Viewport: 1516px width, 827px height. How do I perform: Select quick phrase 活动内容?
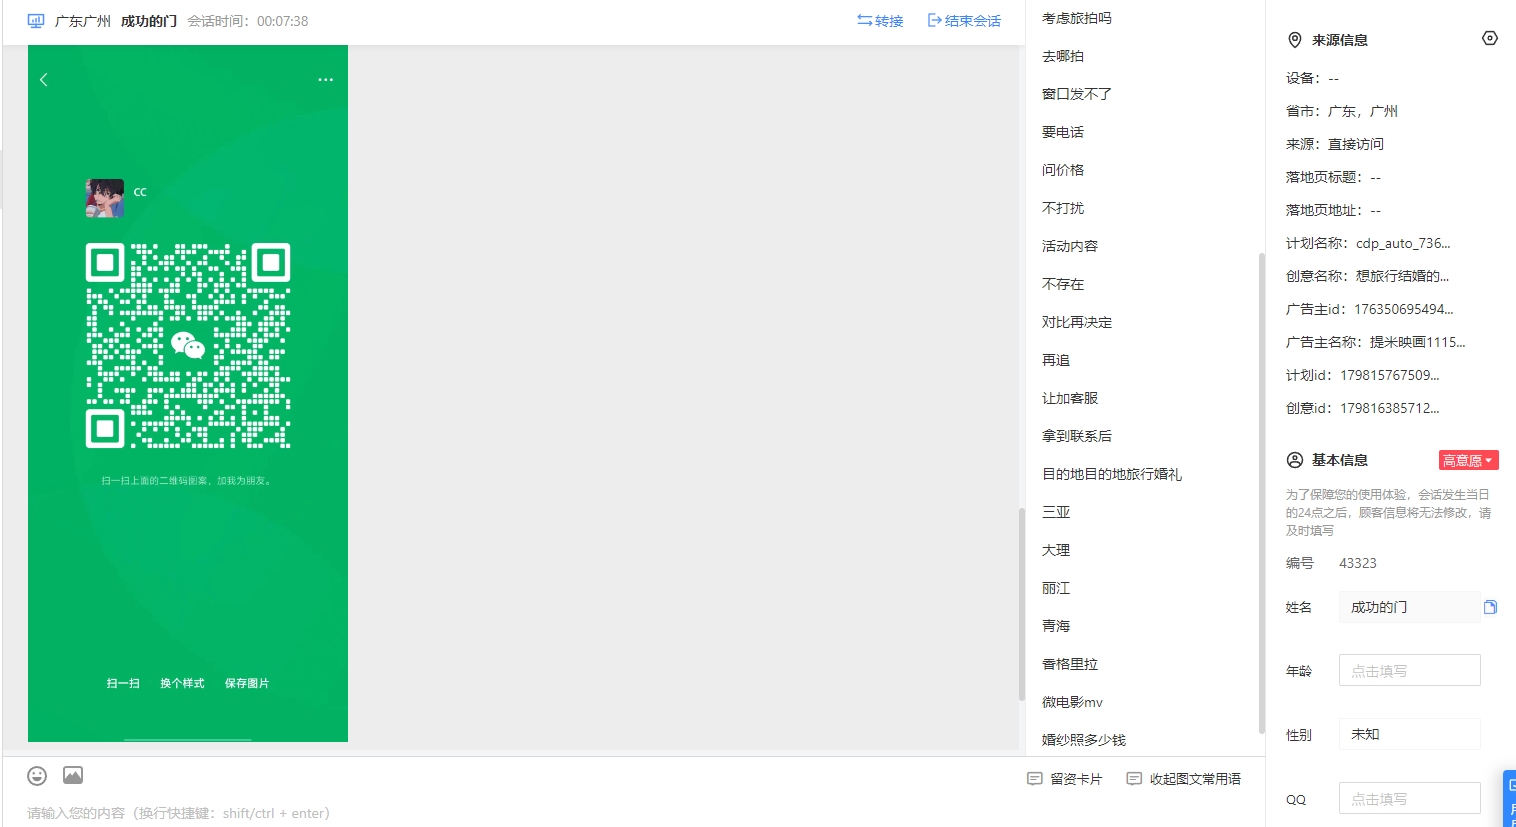(1069, 246)
